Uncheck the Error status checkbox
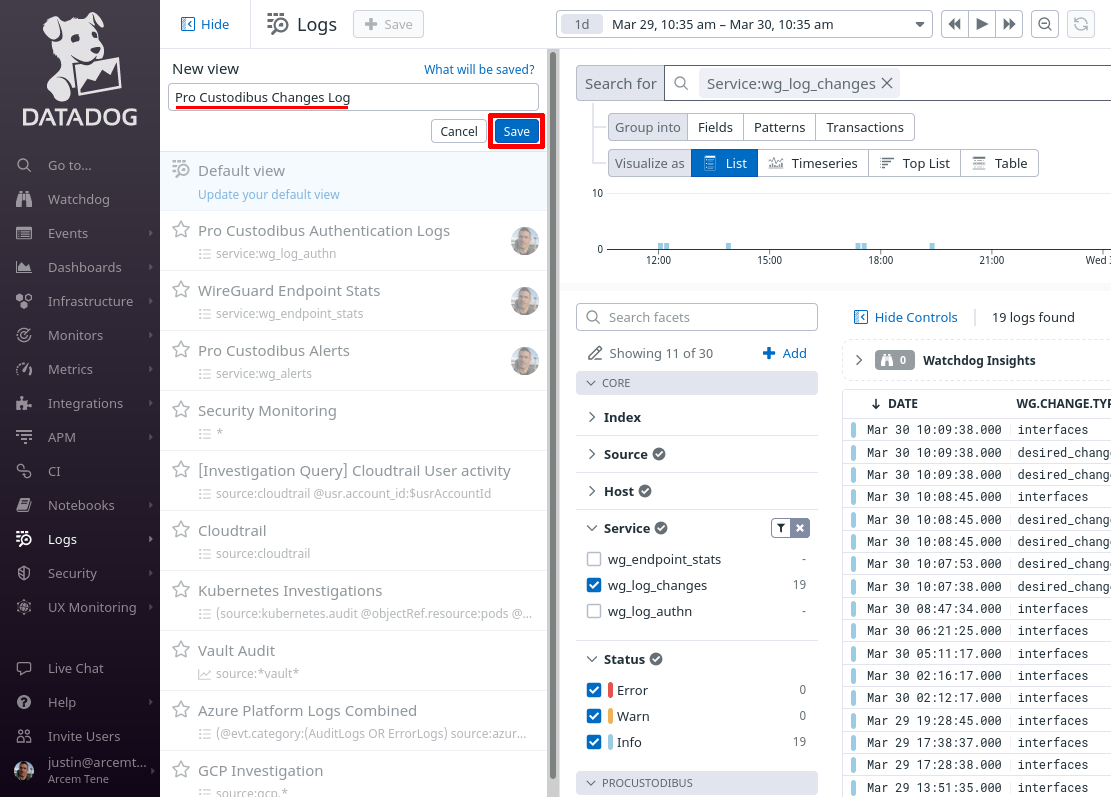This screenshot has width=1111, height=797. (594, 690)
